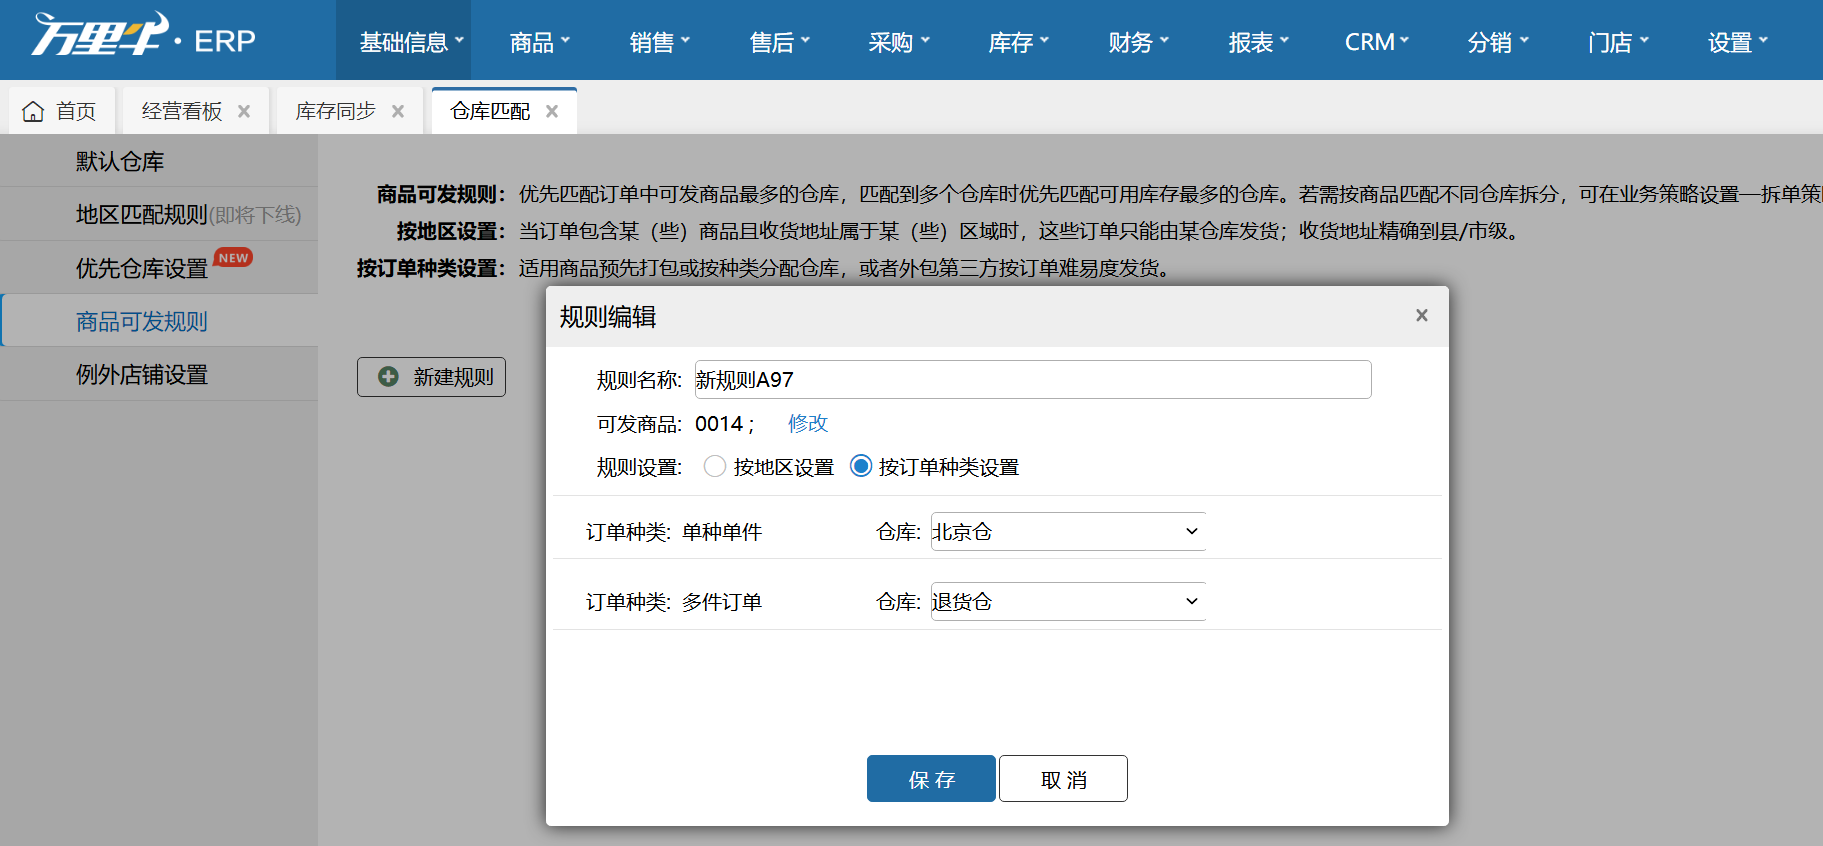Select the 按订单种类设置 radio option
Screen dimensions: 1823x846
861,467
